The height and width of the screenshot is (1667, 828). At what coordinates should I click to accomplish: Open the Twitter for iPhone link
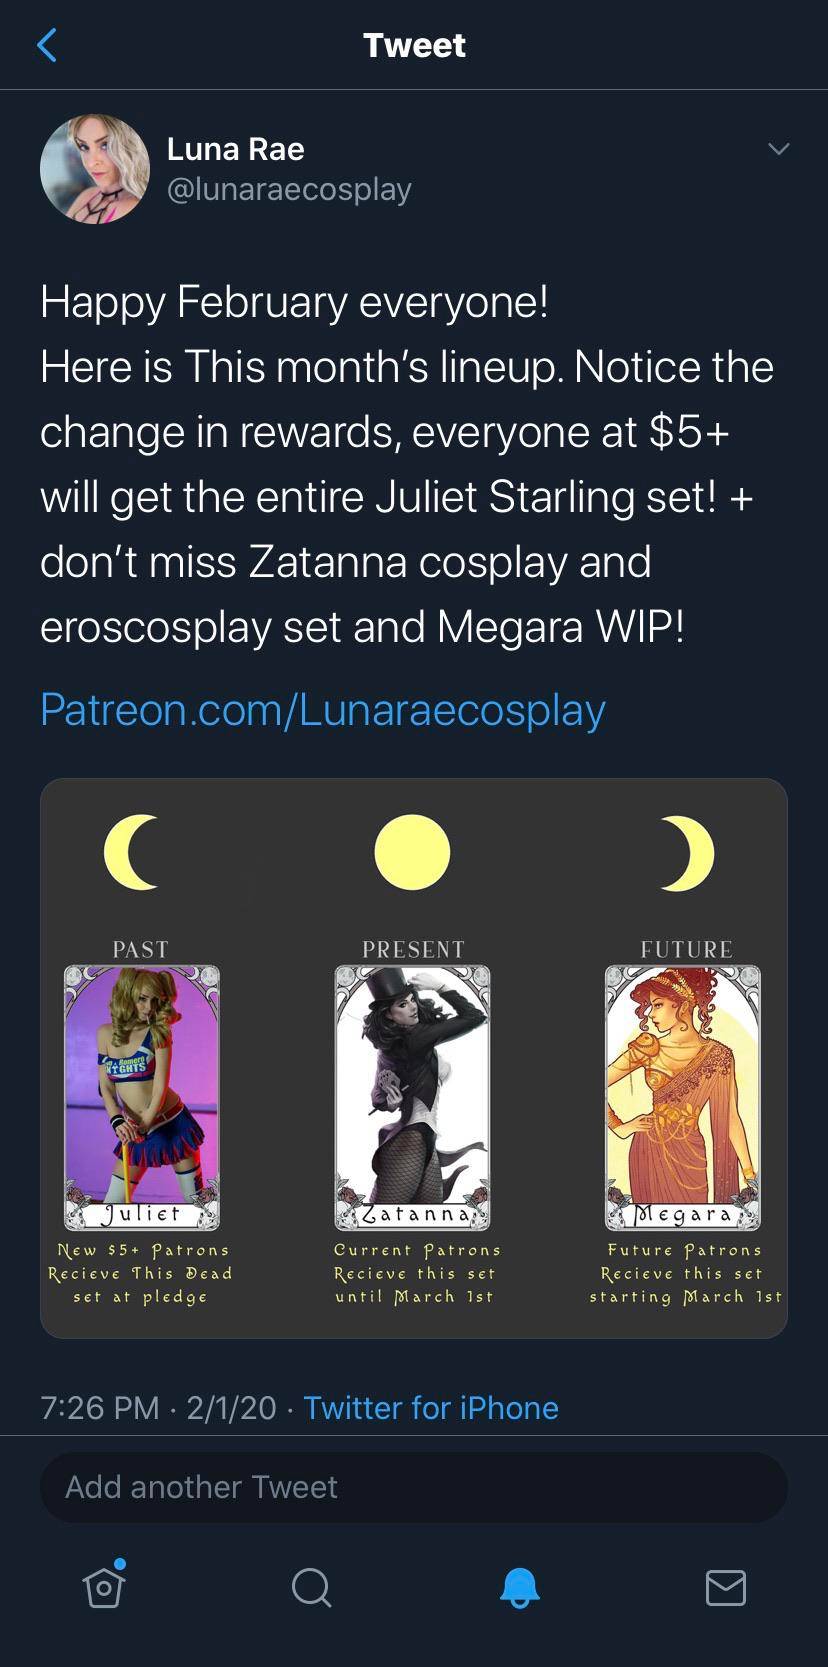pyautogui.click(x=431, y=1407)
